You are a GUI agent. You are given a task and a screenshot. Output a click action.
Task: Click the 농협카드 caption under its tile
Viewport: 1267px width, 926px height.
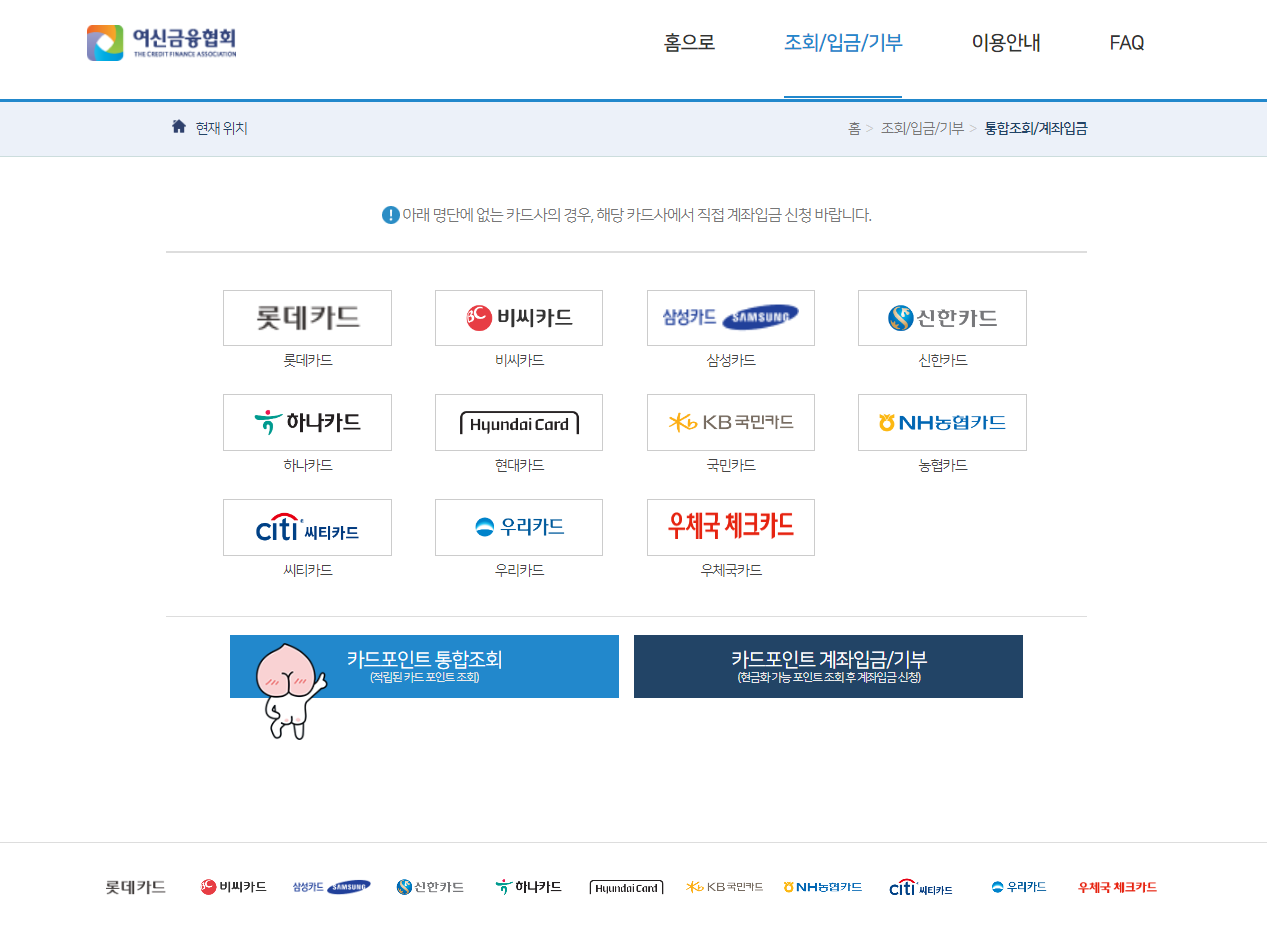click(x=943, y=465)
